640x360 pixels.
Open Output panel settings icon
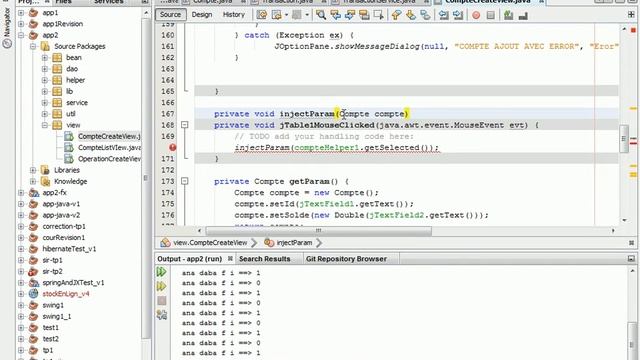tap(162, 315)
